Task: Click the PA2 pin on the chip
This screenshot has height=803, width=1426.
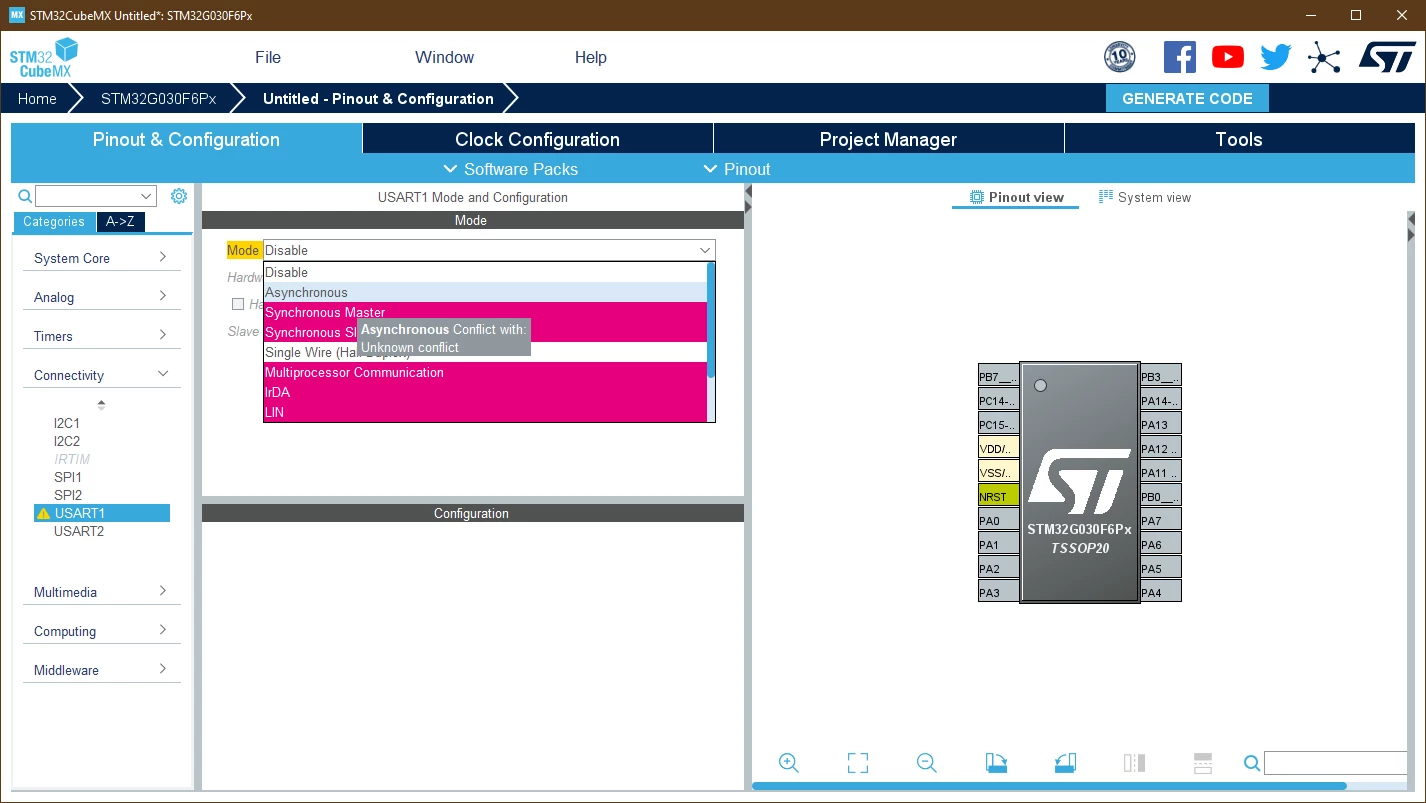Action: coord(999,568)
